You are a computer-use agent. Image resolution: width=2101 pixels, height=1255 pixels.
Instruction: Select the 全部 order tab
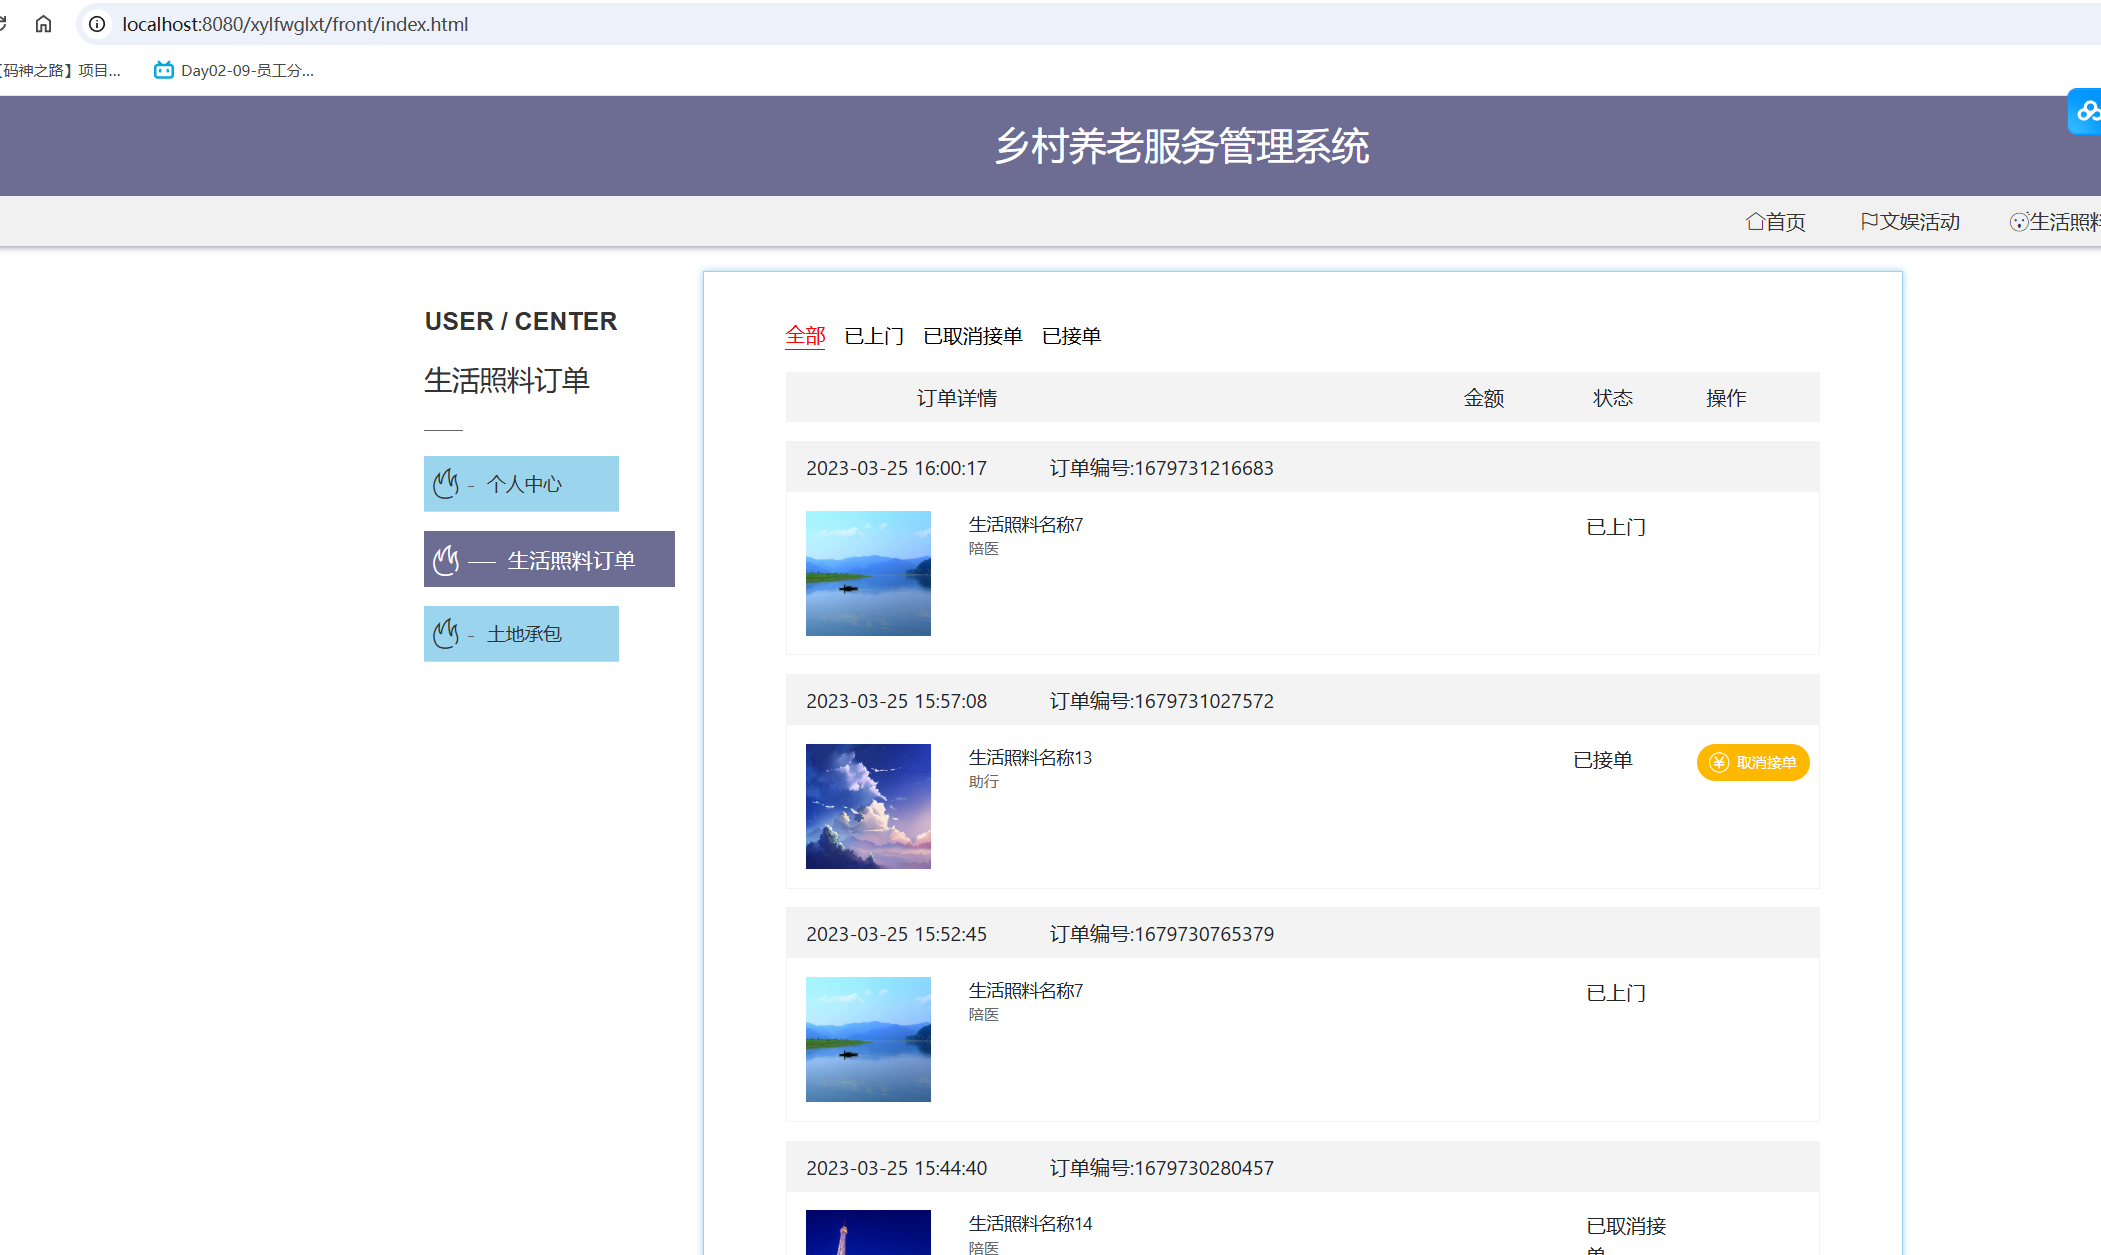[x=805, y=336]
